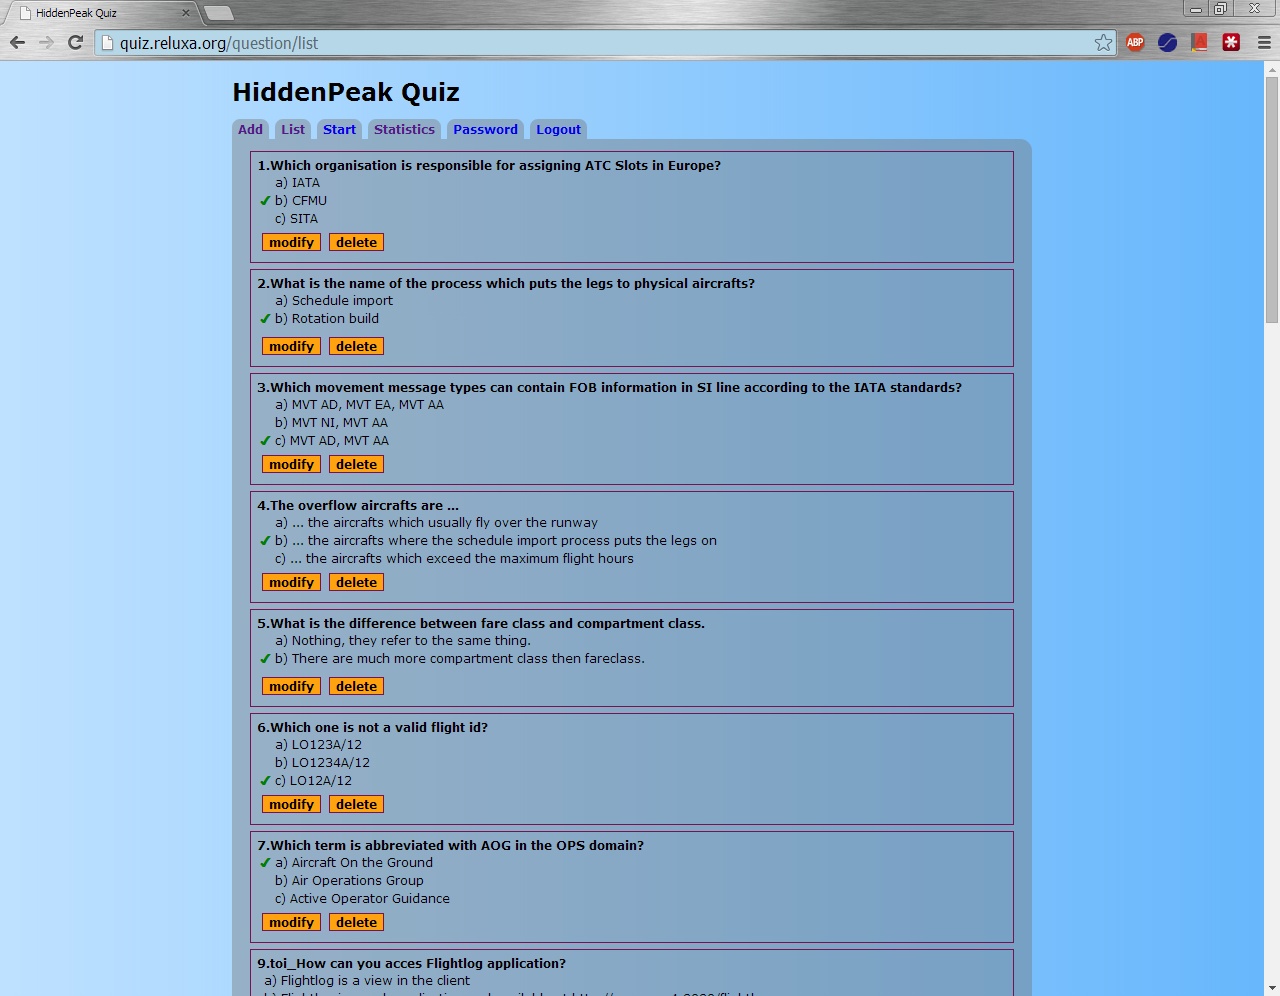
Task: Click the scrollbar down arrow
Action: point(1272,987)
